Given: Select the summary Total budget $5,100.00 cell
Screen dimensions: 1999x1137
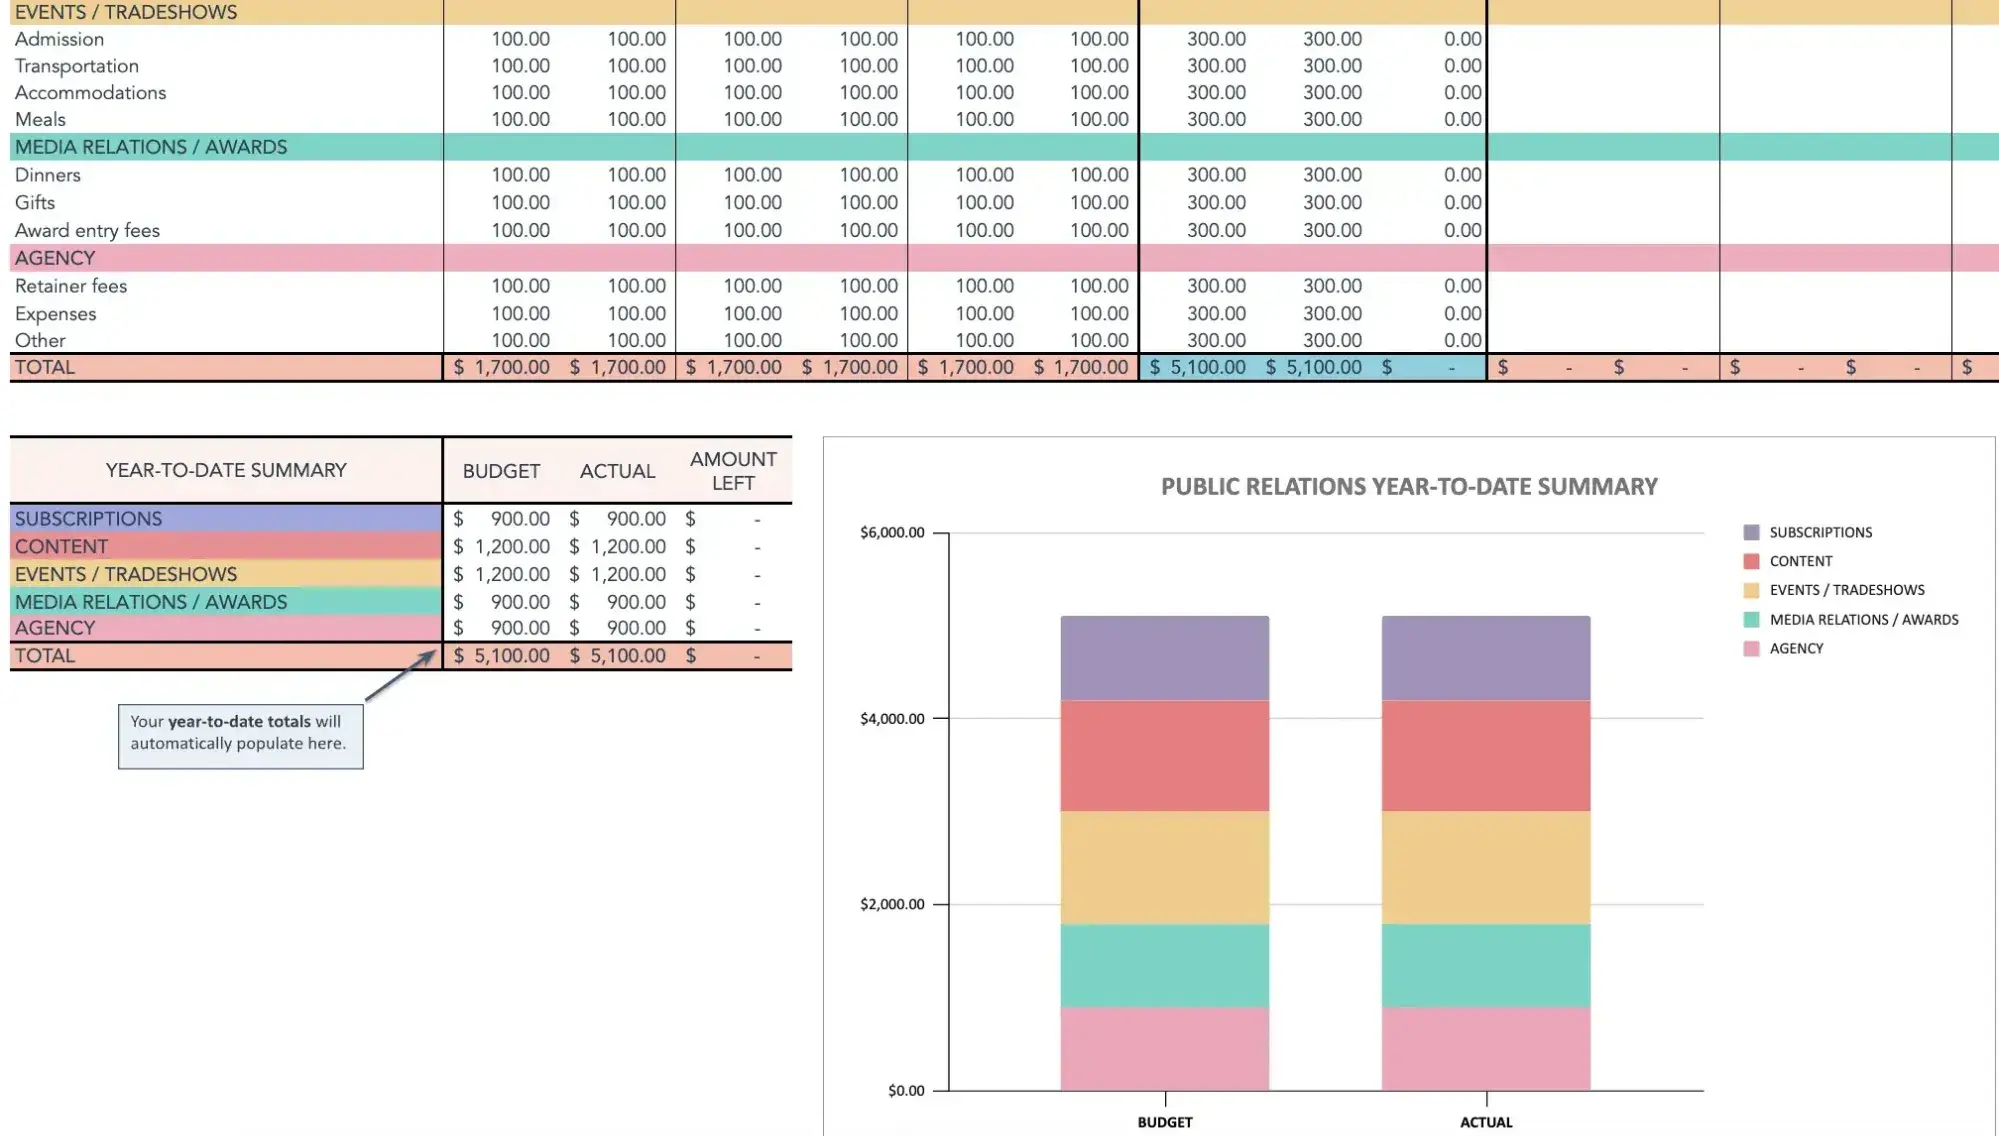Looking at the screenshot, I should [x=502, y=656].
